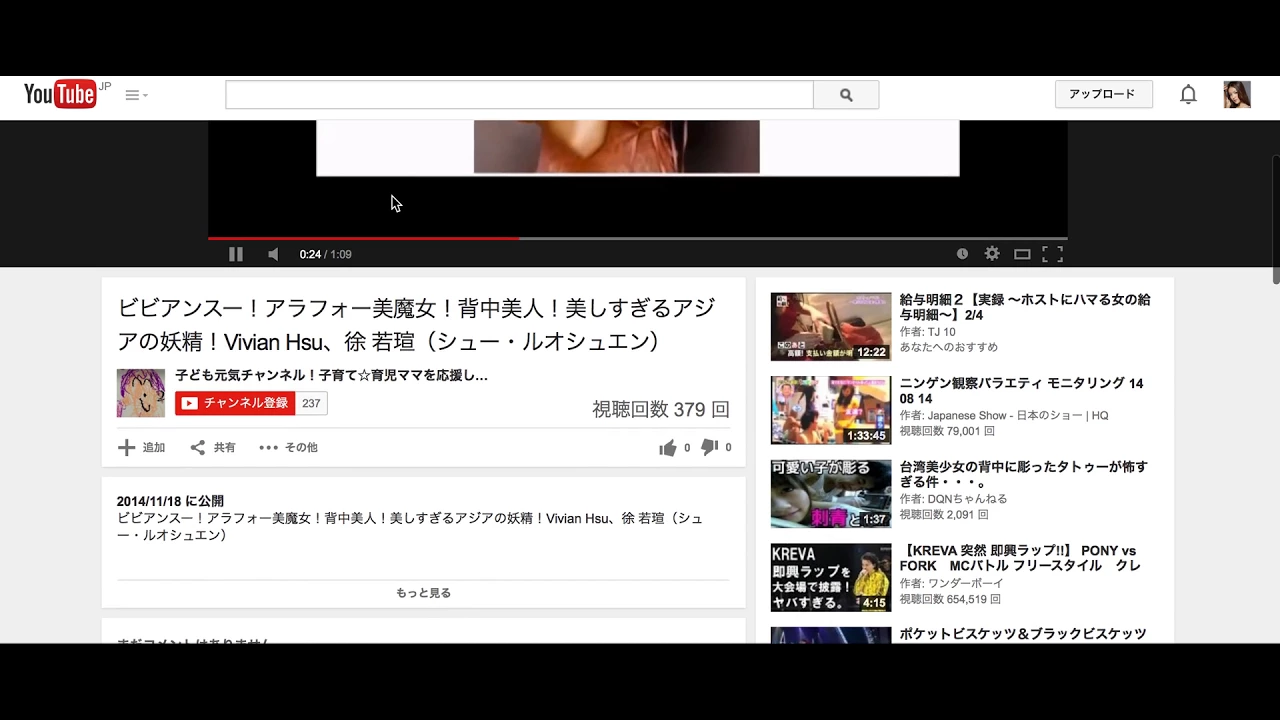Click the 2014/11/18 に公開 date text
The width and height of the screenshot is (1280, 720).
pos(170,501)
